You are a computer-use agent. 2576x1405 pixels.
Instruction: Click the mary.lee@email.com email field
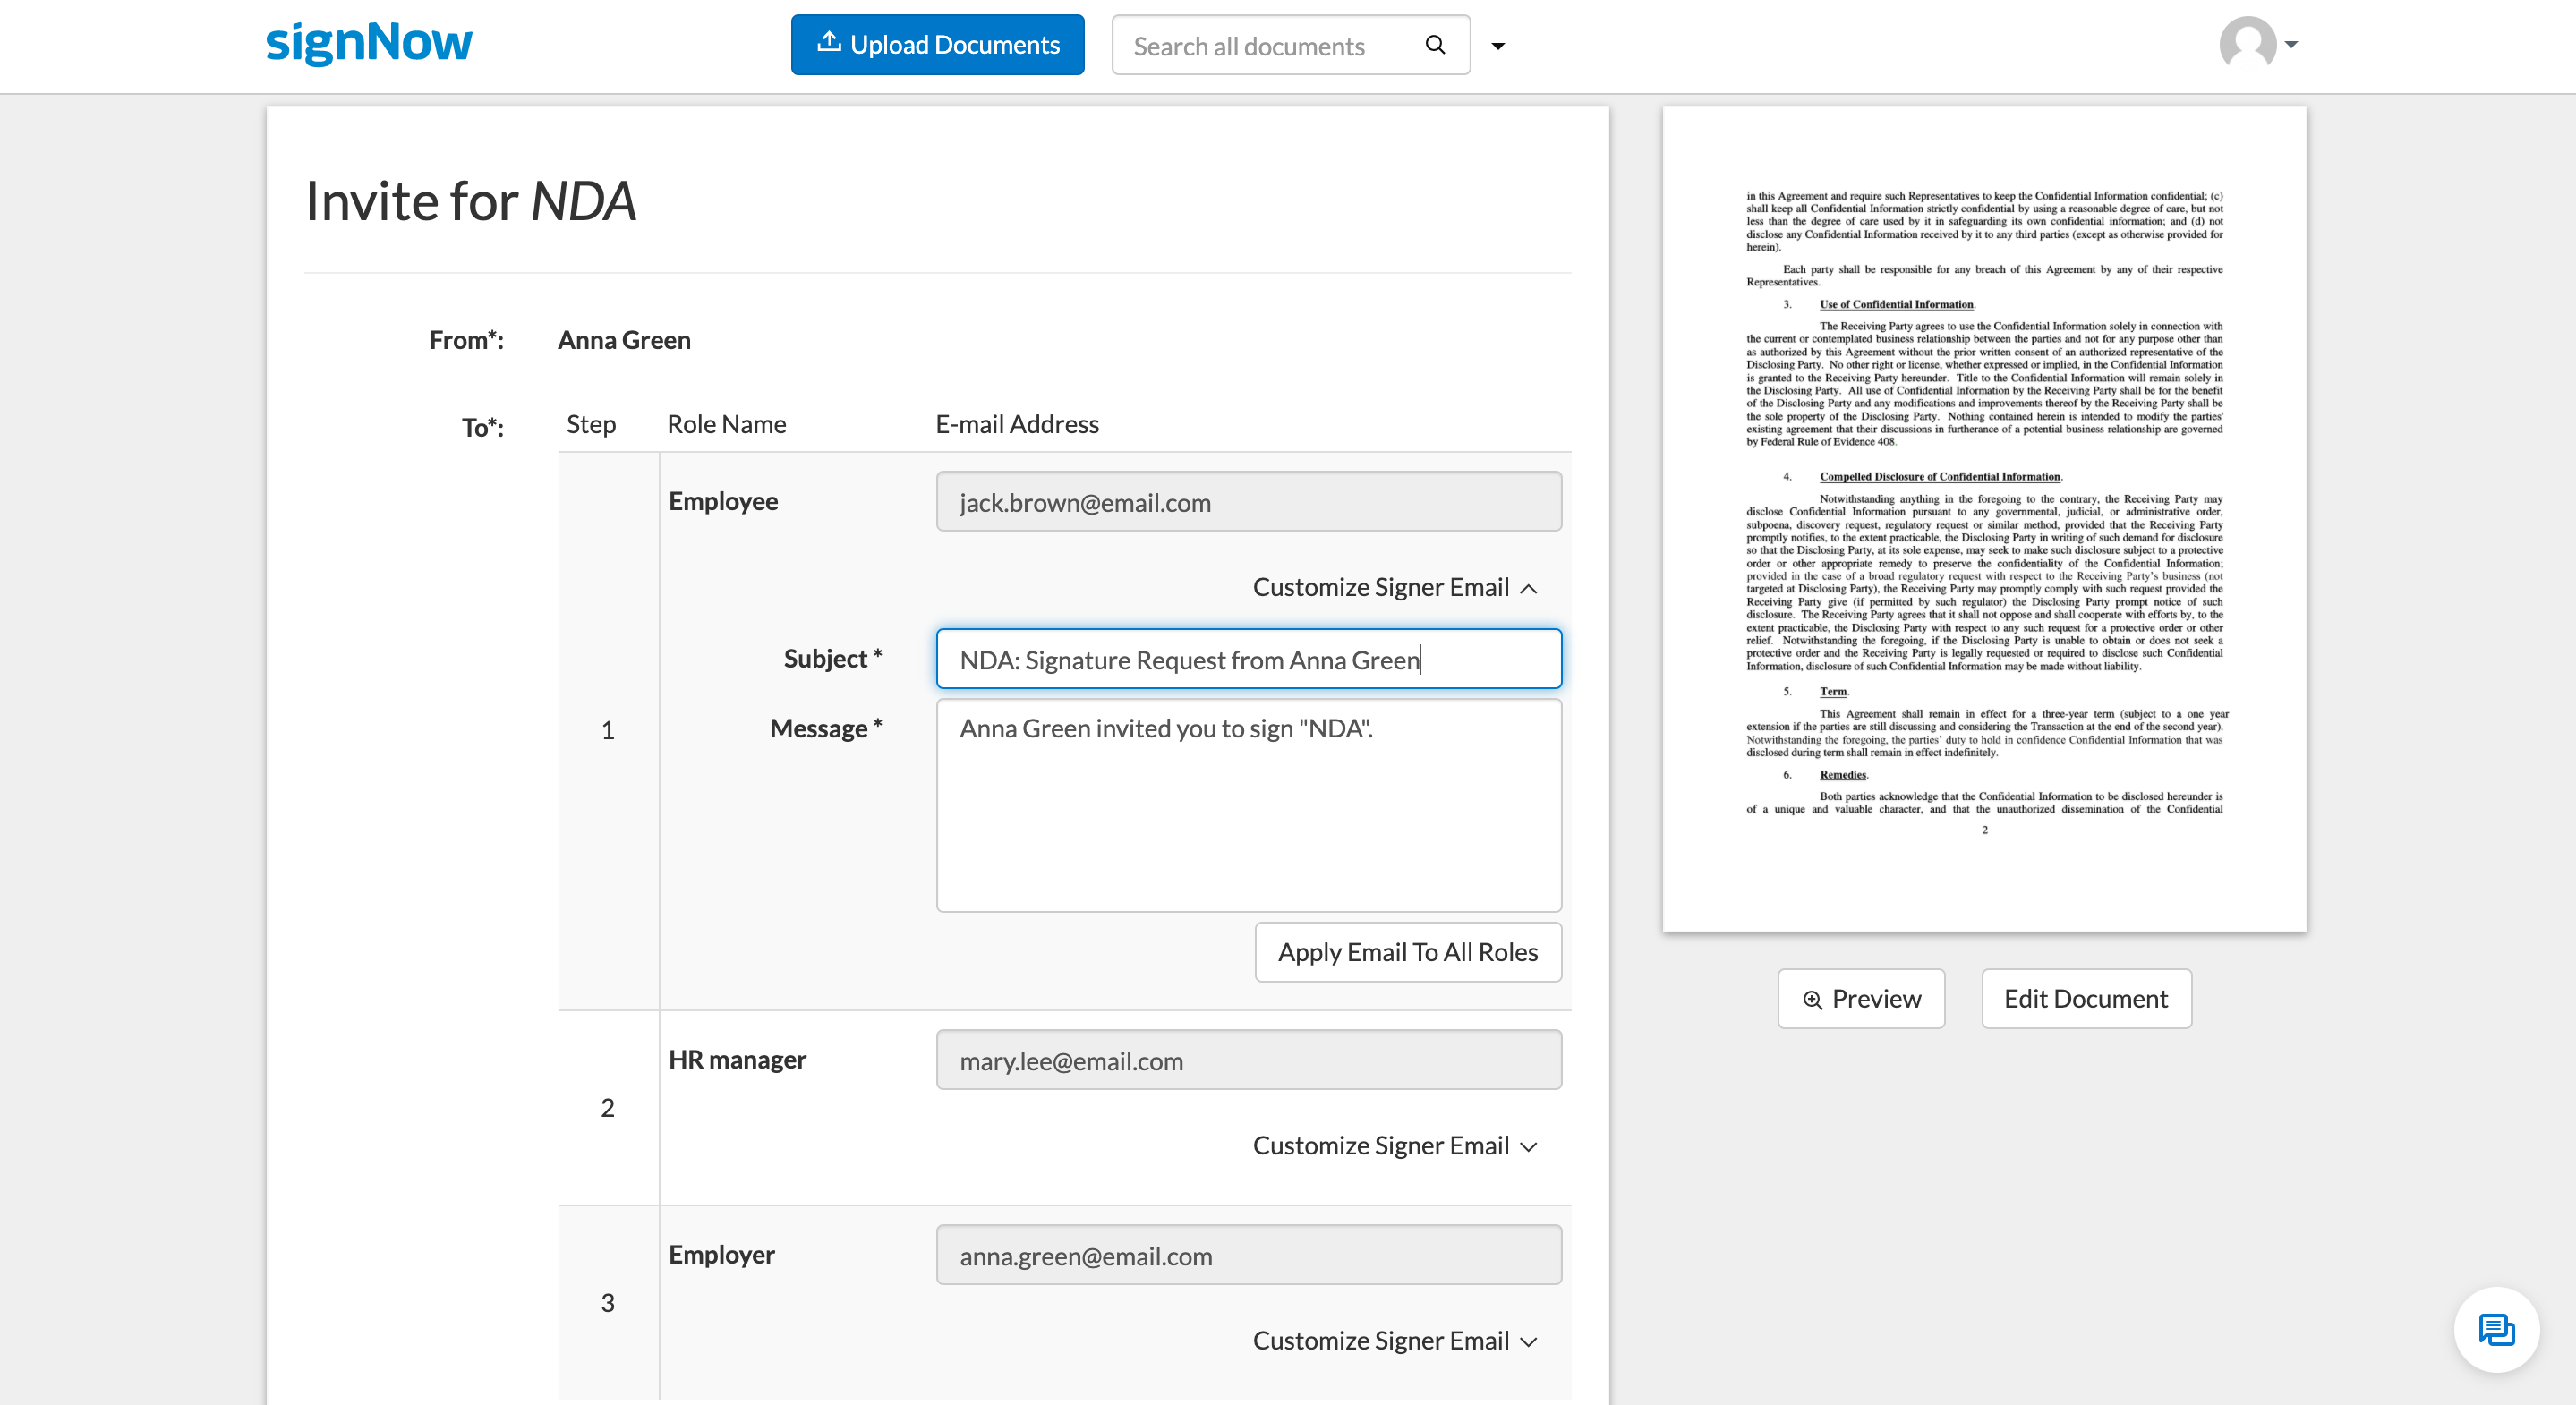1250,1059
